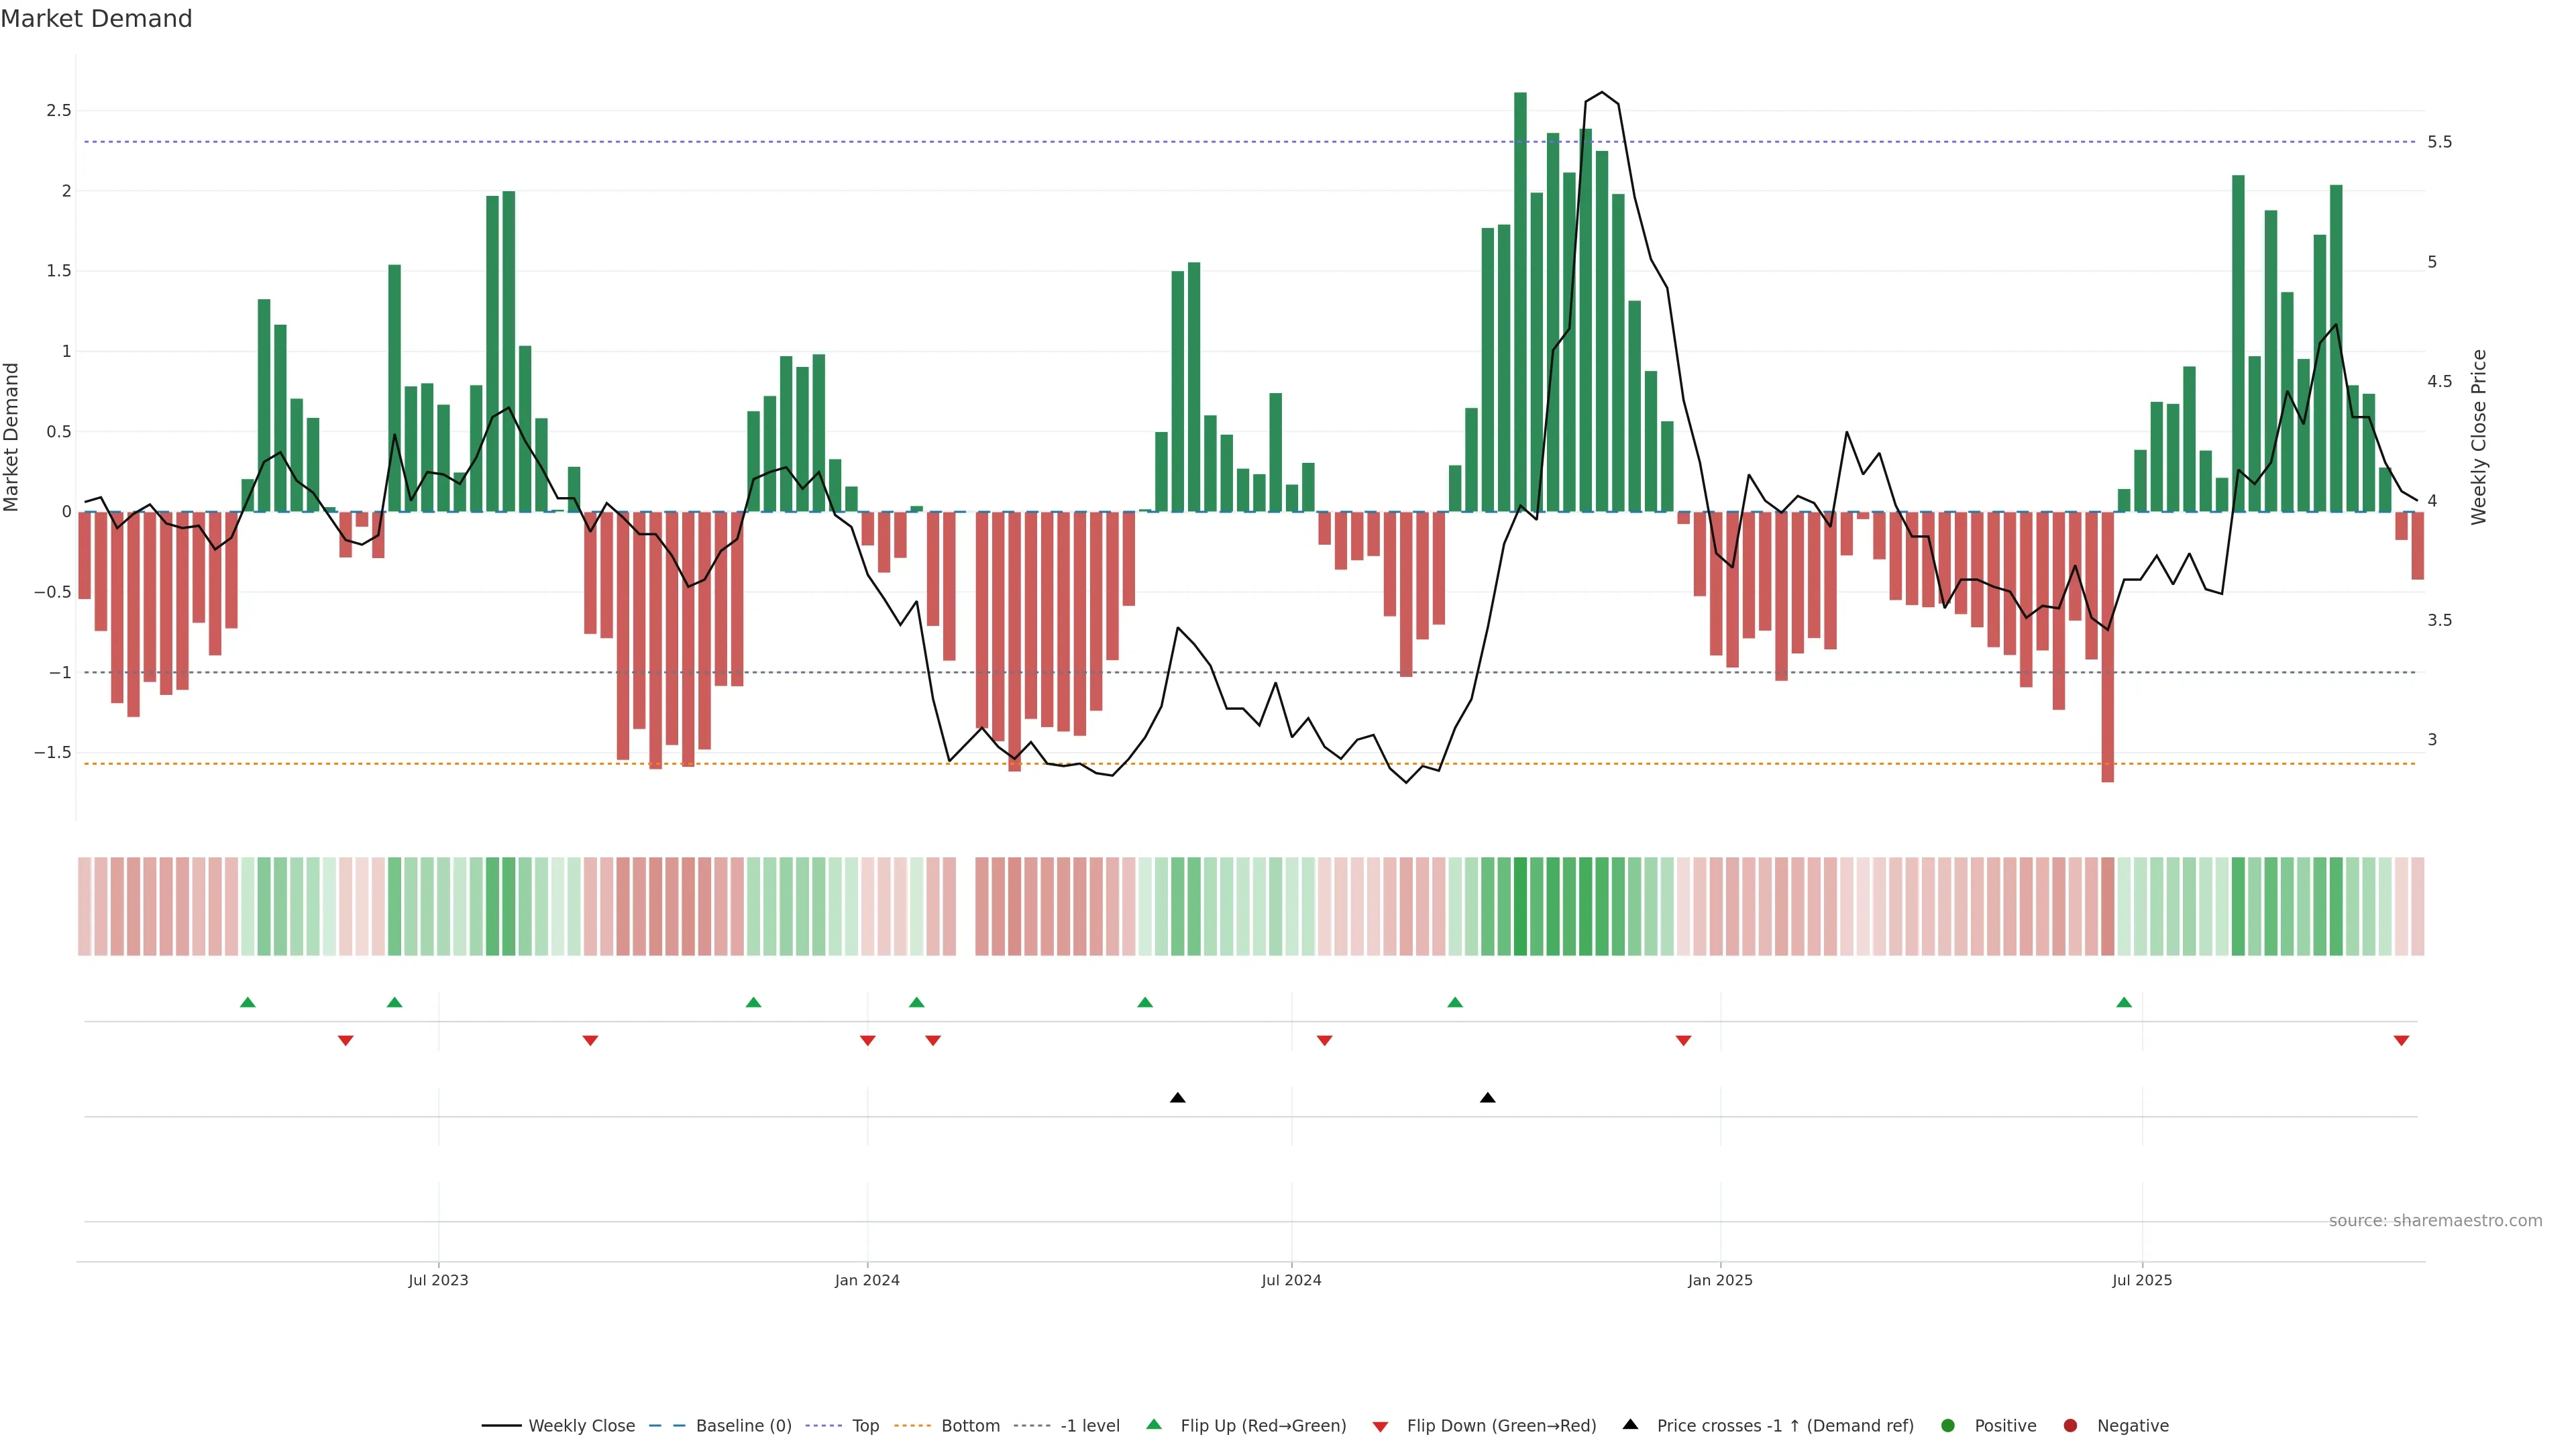This screenshot has height=1449, width=2576.
Task: Click the Jan 2025 x-axis label
Action: [x=1720, y=1281]
